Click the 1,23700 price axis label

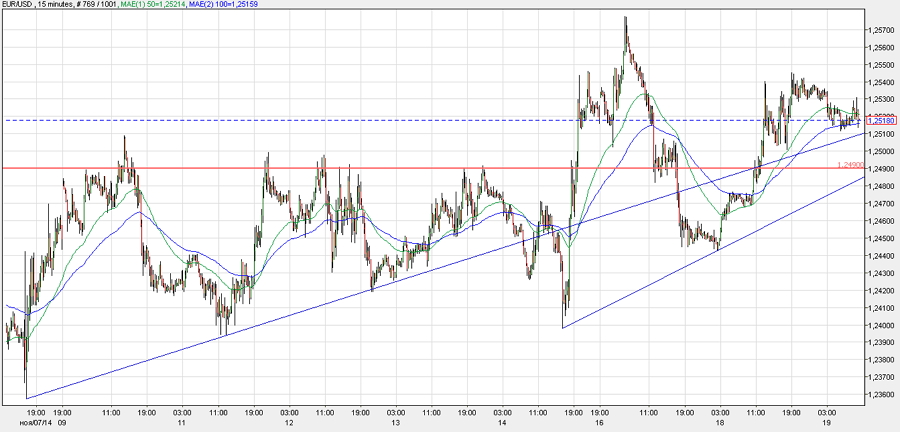[x=882, y=377]
